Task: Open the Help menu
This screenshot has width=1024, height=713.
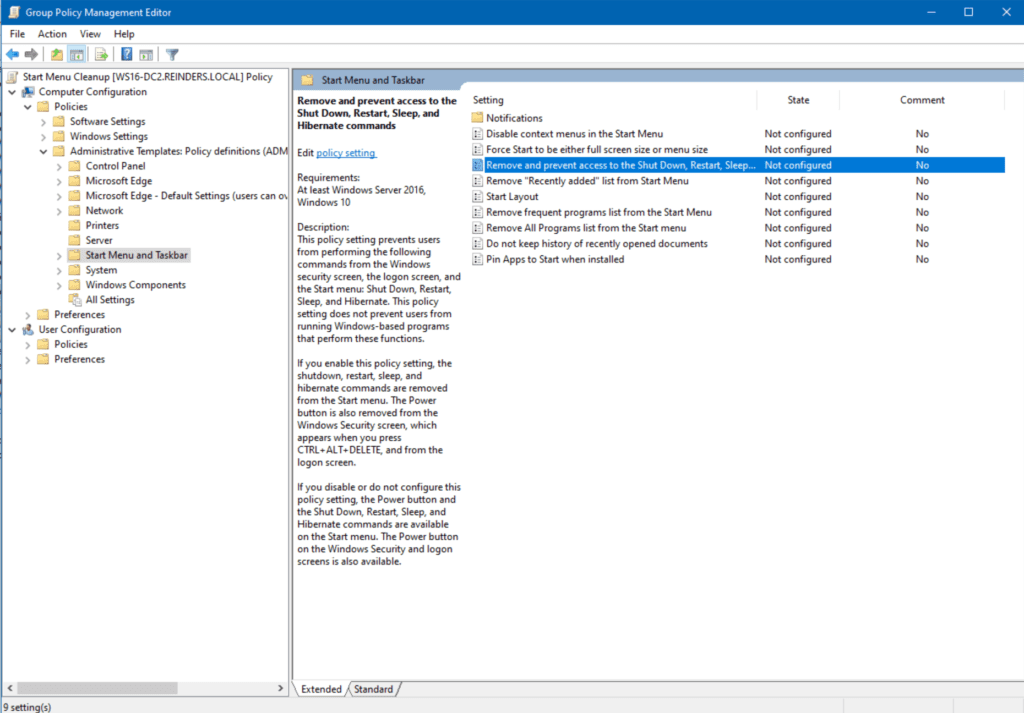Action: pos(124,34)
